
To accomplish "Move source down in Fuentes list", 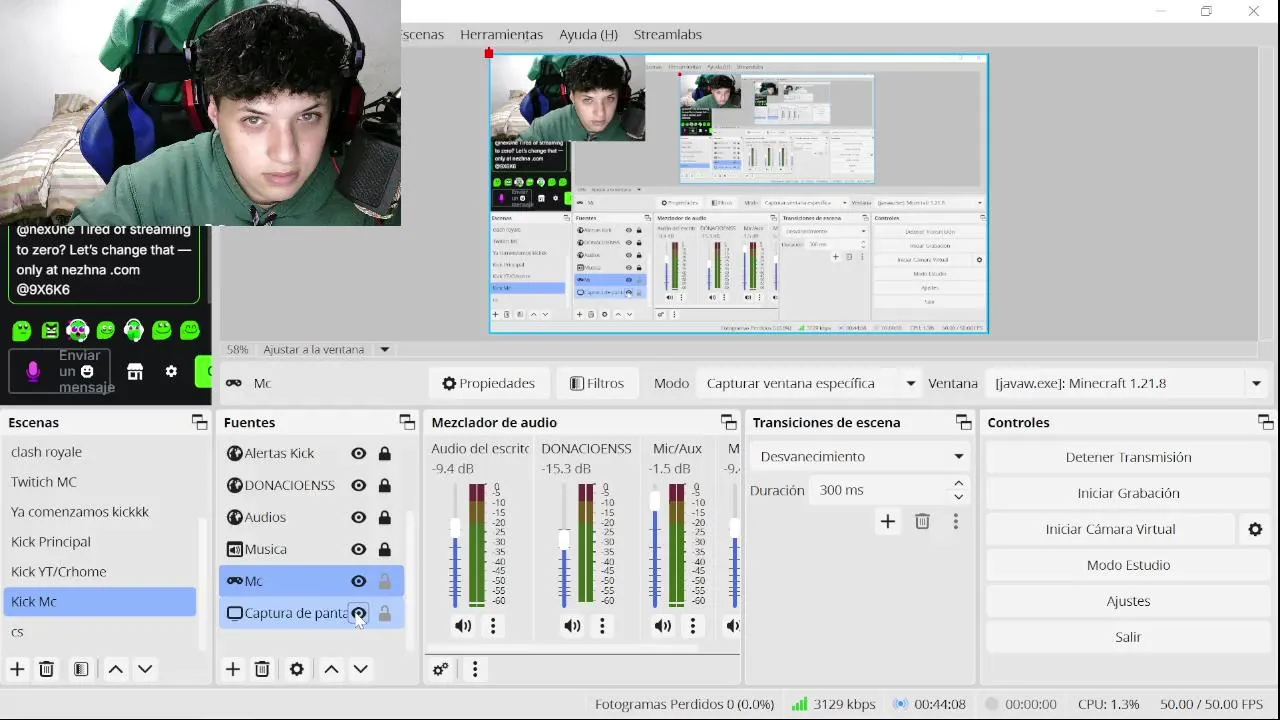I will click(361, 669).
